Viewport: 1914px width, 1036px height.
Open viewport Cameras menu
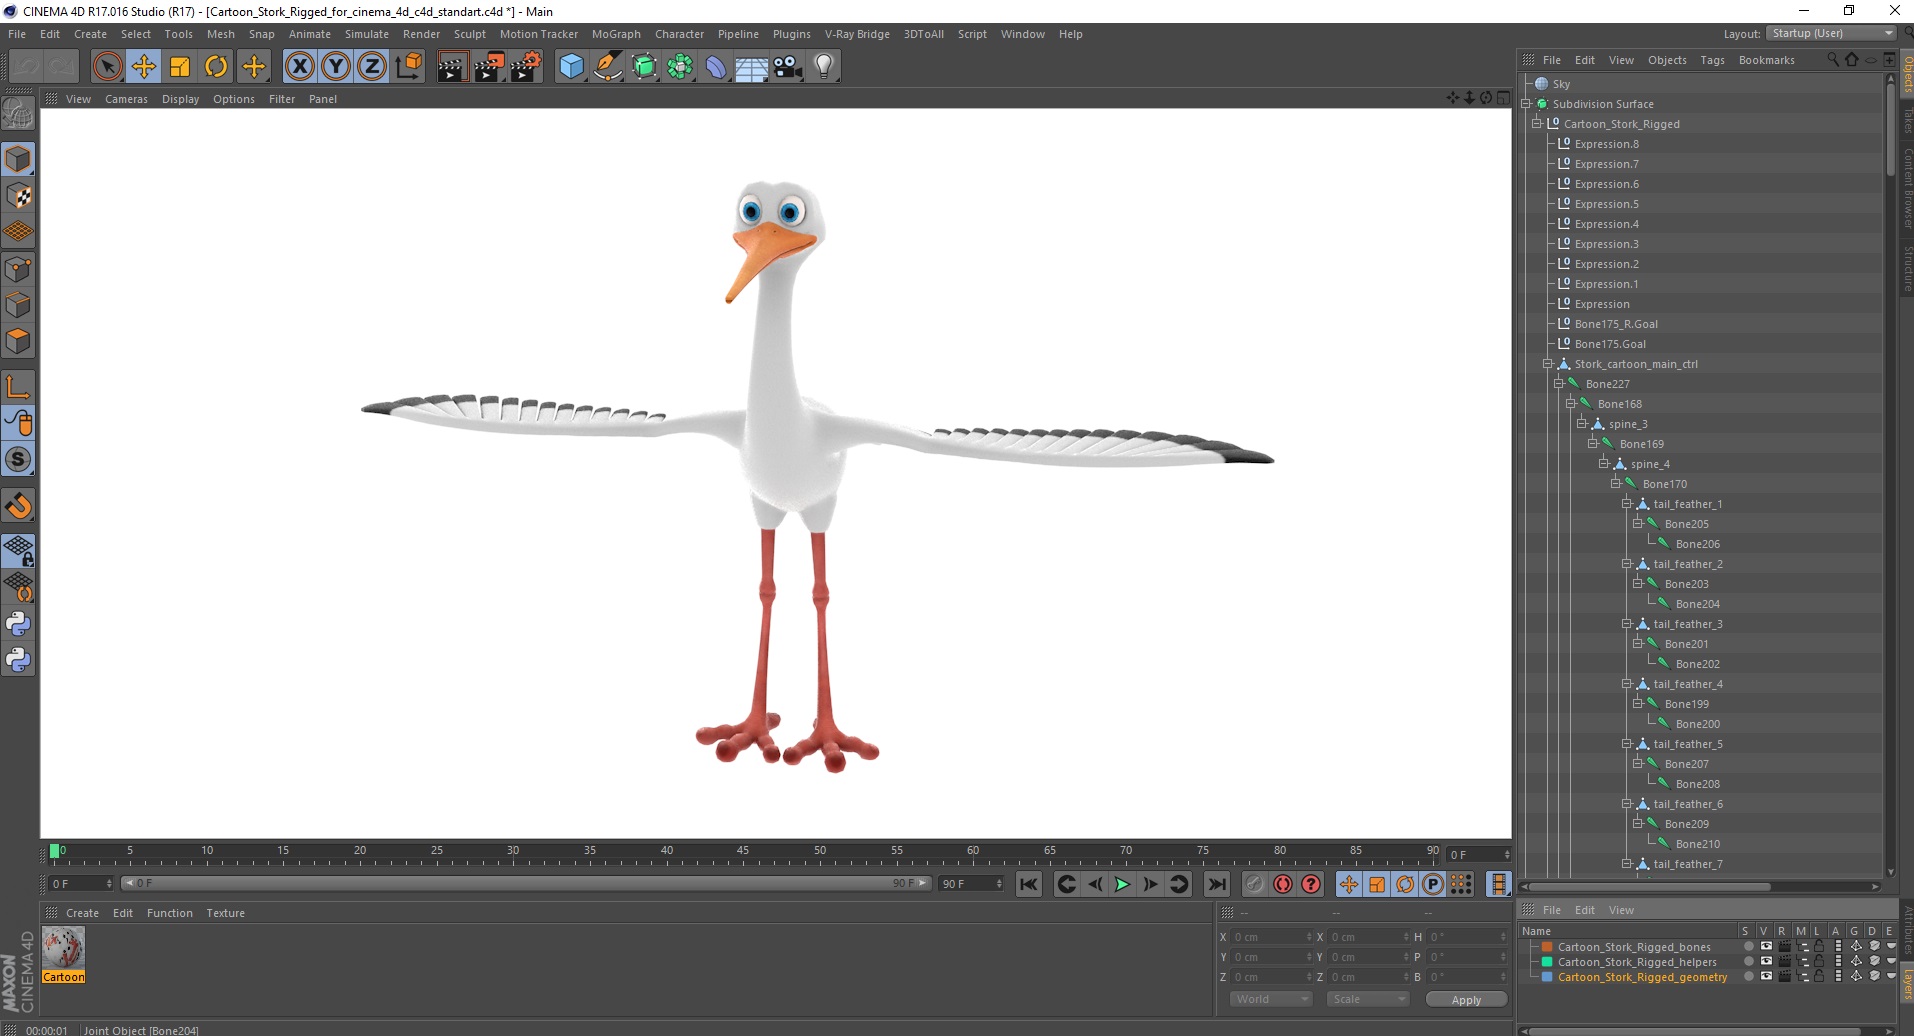point(126,99)
